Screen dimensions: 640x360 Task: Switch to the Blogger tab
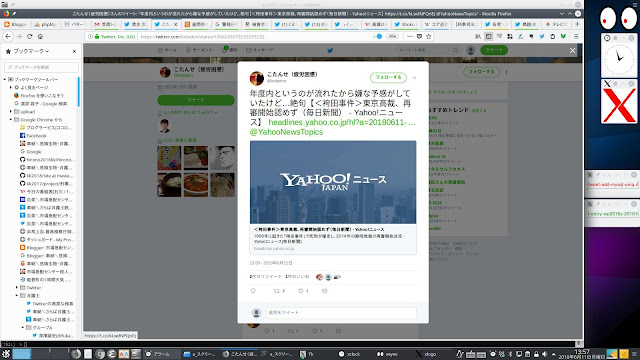click(x=15, y=24)
